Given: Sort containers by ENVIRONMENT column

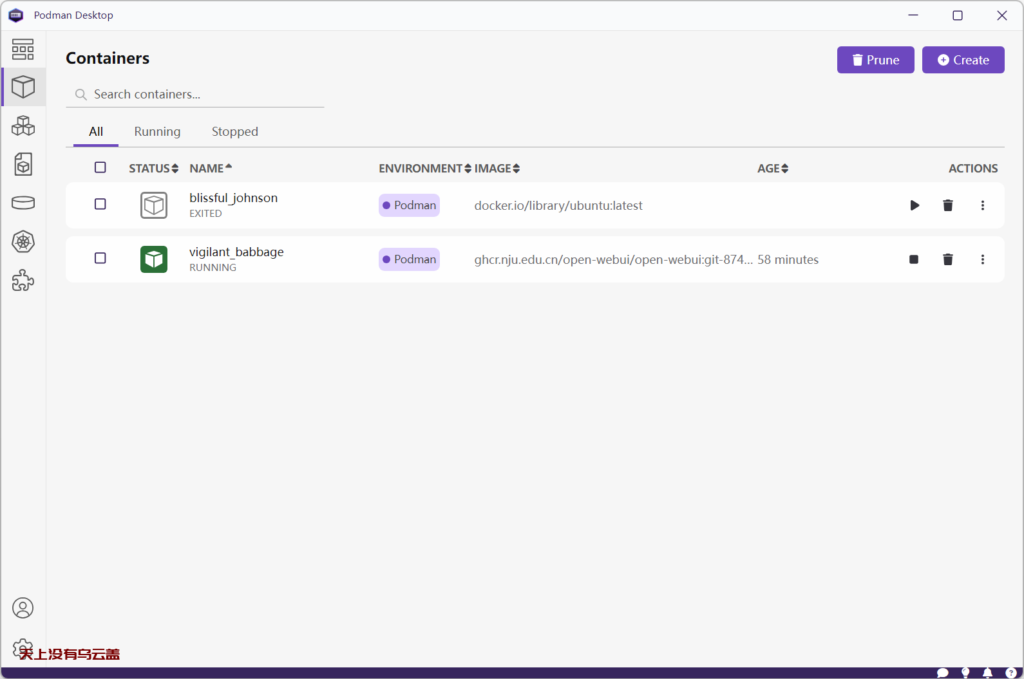Looking at the screenshot, I should [x=424, y=168].
